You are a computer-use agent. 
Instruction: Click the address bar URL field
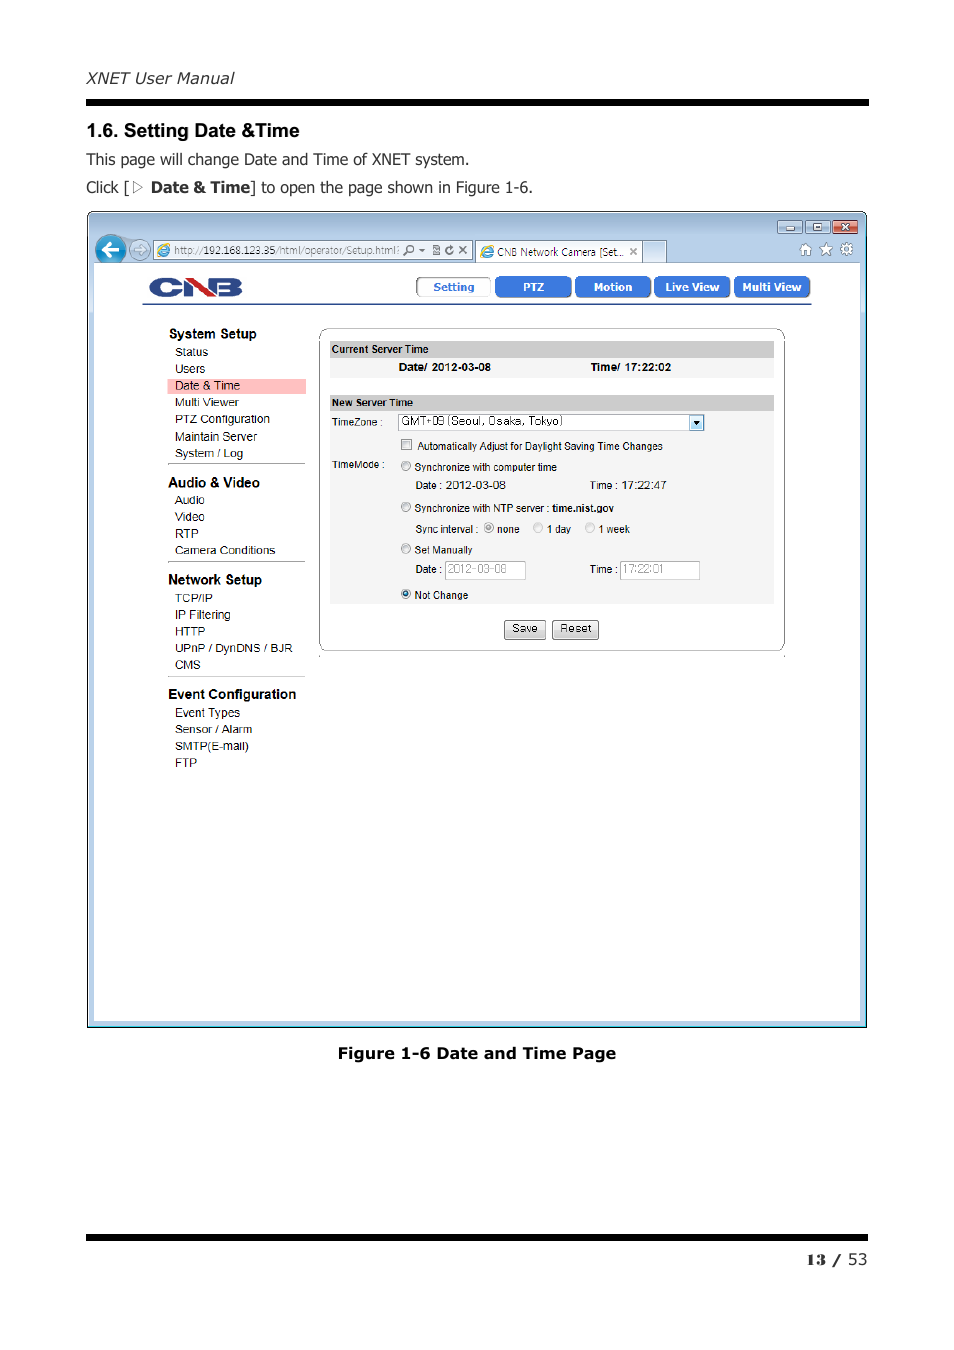pyautogui.click(x=285, y=250)
